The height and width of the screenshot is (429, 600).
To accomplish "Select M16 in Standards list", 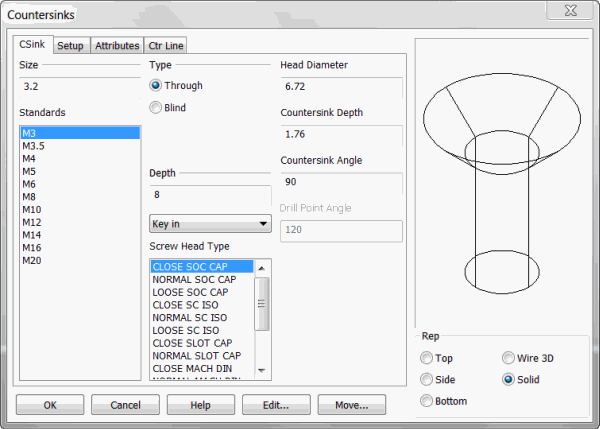I will pos(80,248).
